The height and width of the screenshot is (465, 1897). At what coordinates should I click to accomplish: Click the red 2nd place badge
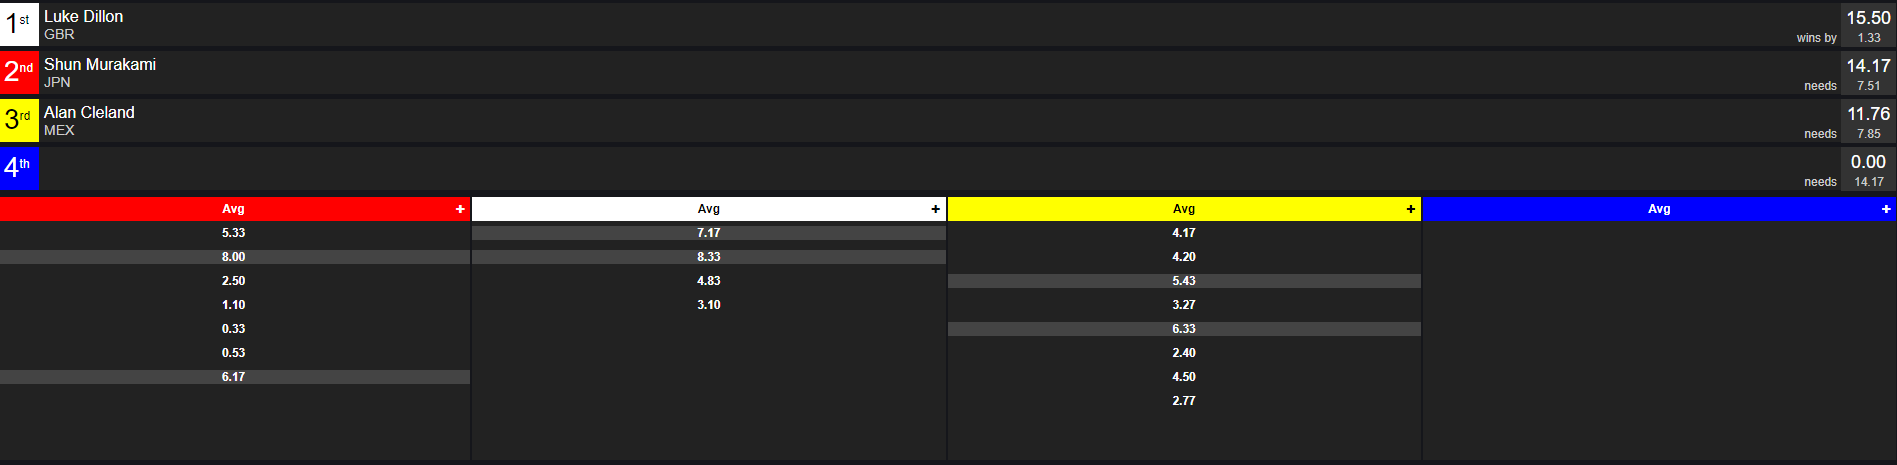coord(19,72)
